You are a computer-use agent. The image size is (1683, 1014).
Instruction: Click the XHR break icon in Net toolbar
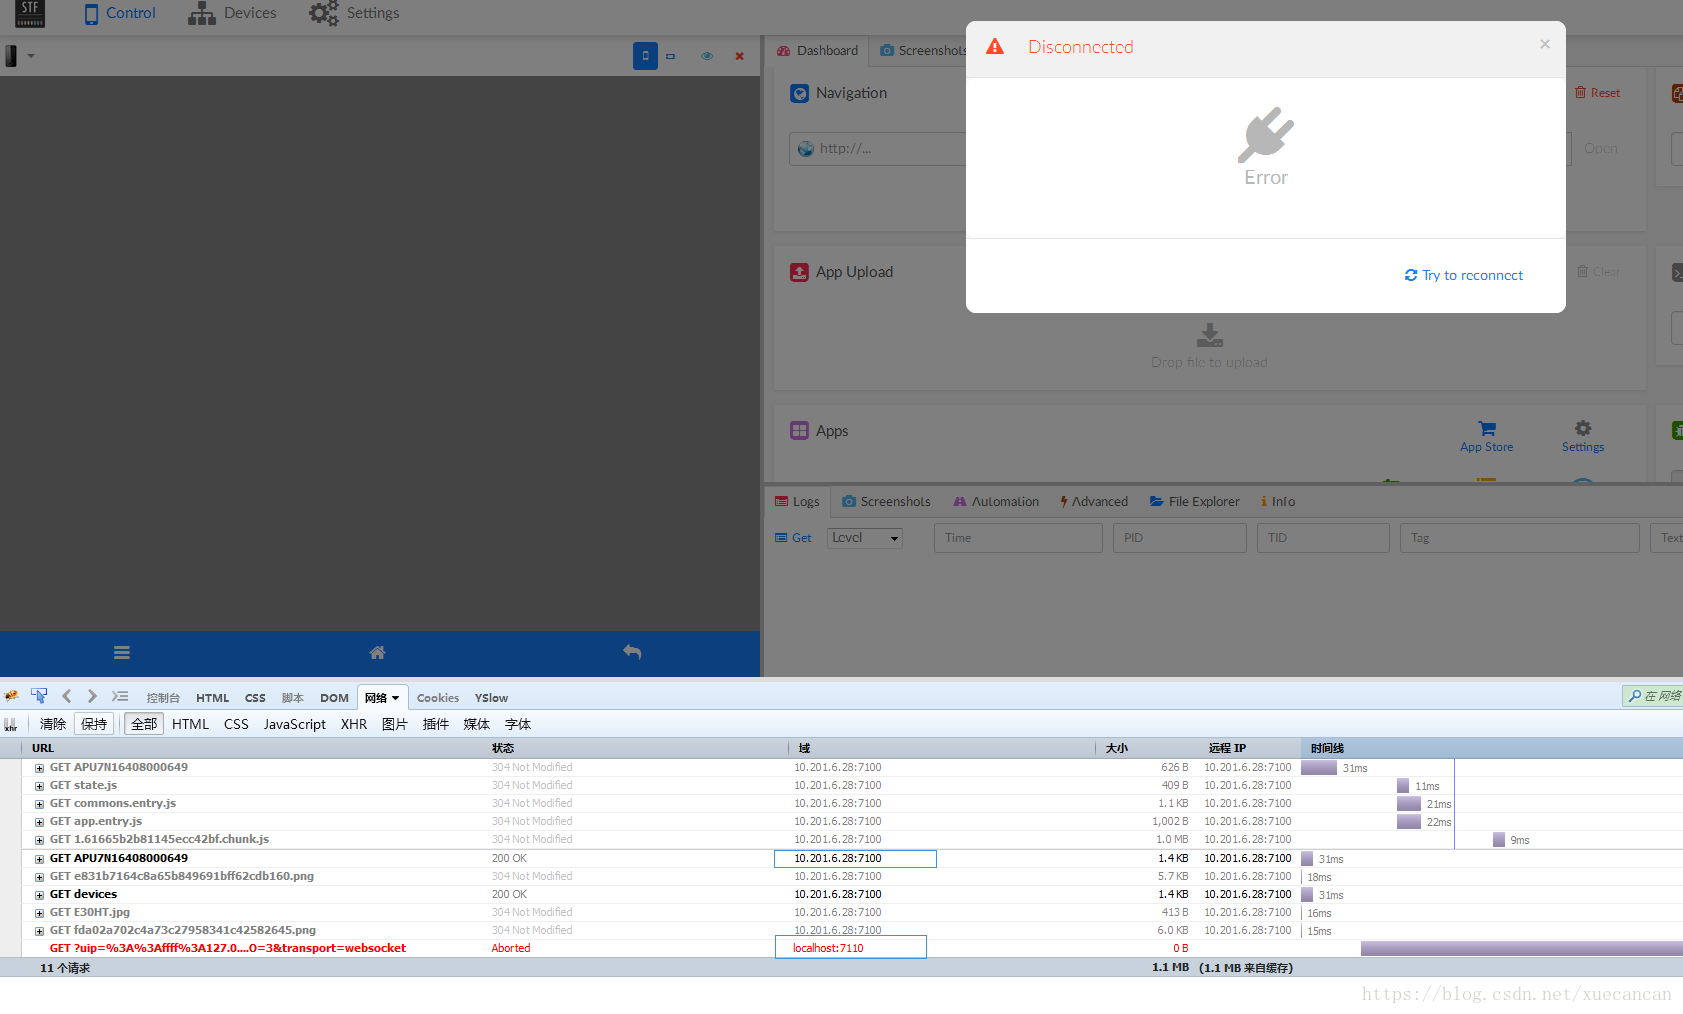click(x=11, y=725)
